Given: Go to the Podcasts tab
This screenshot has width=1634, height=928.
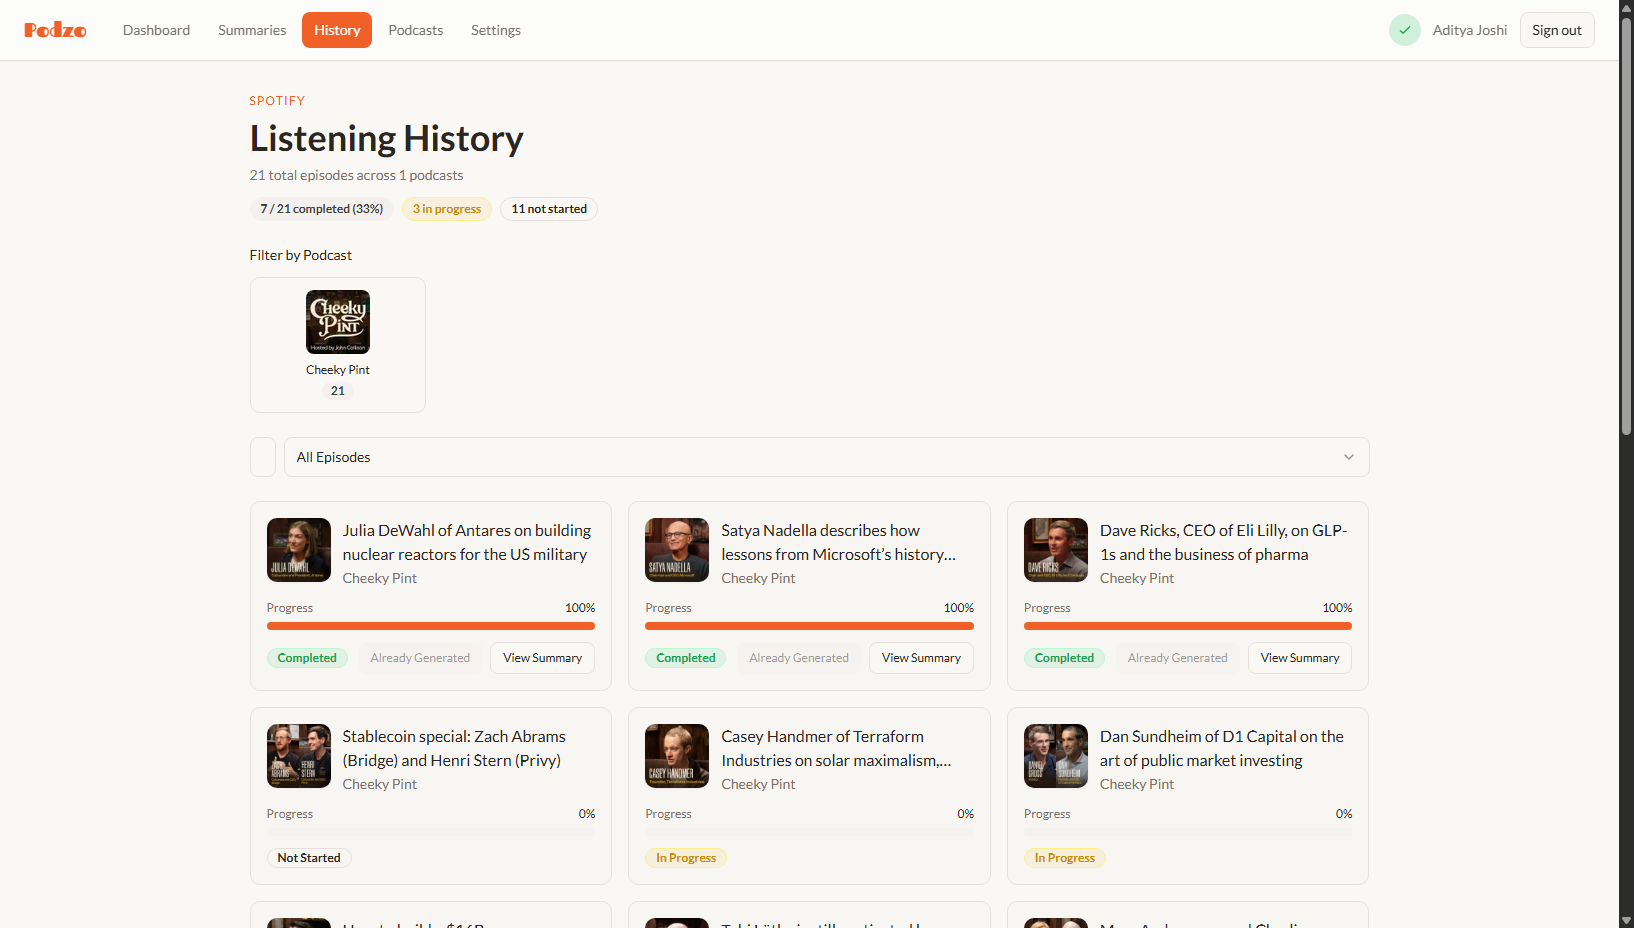Looking at the screenshot, I should [x=415, y=30].
